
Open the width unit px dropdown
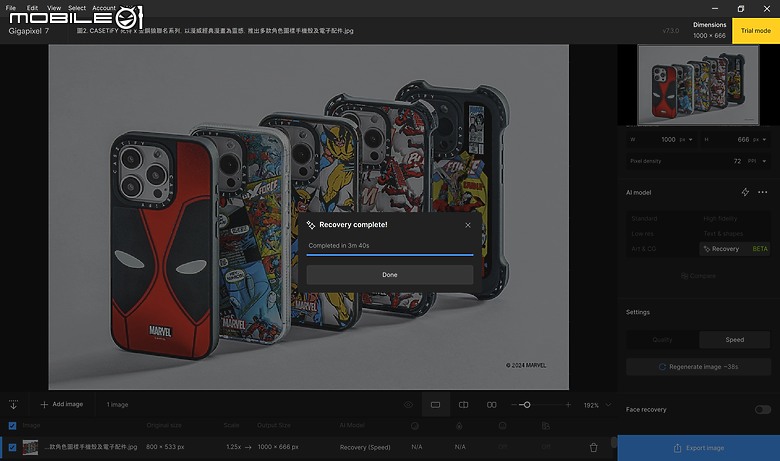point(686,140)
